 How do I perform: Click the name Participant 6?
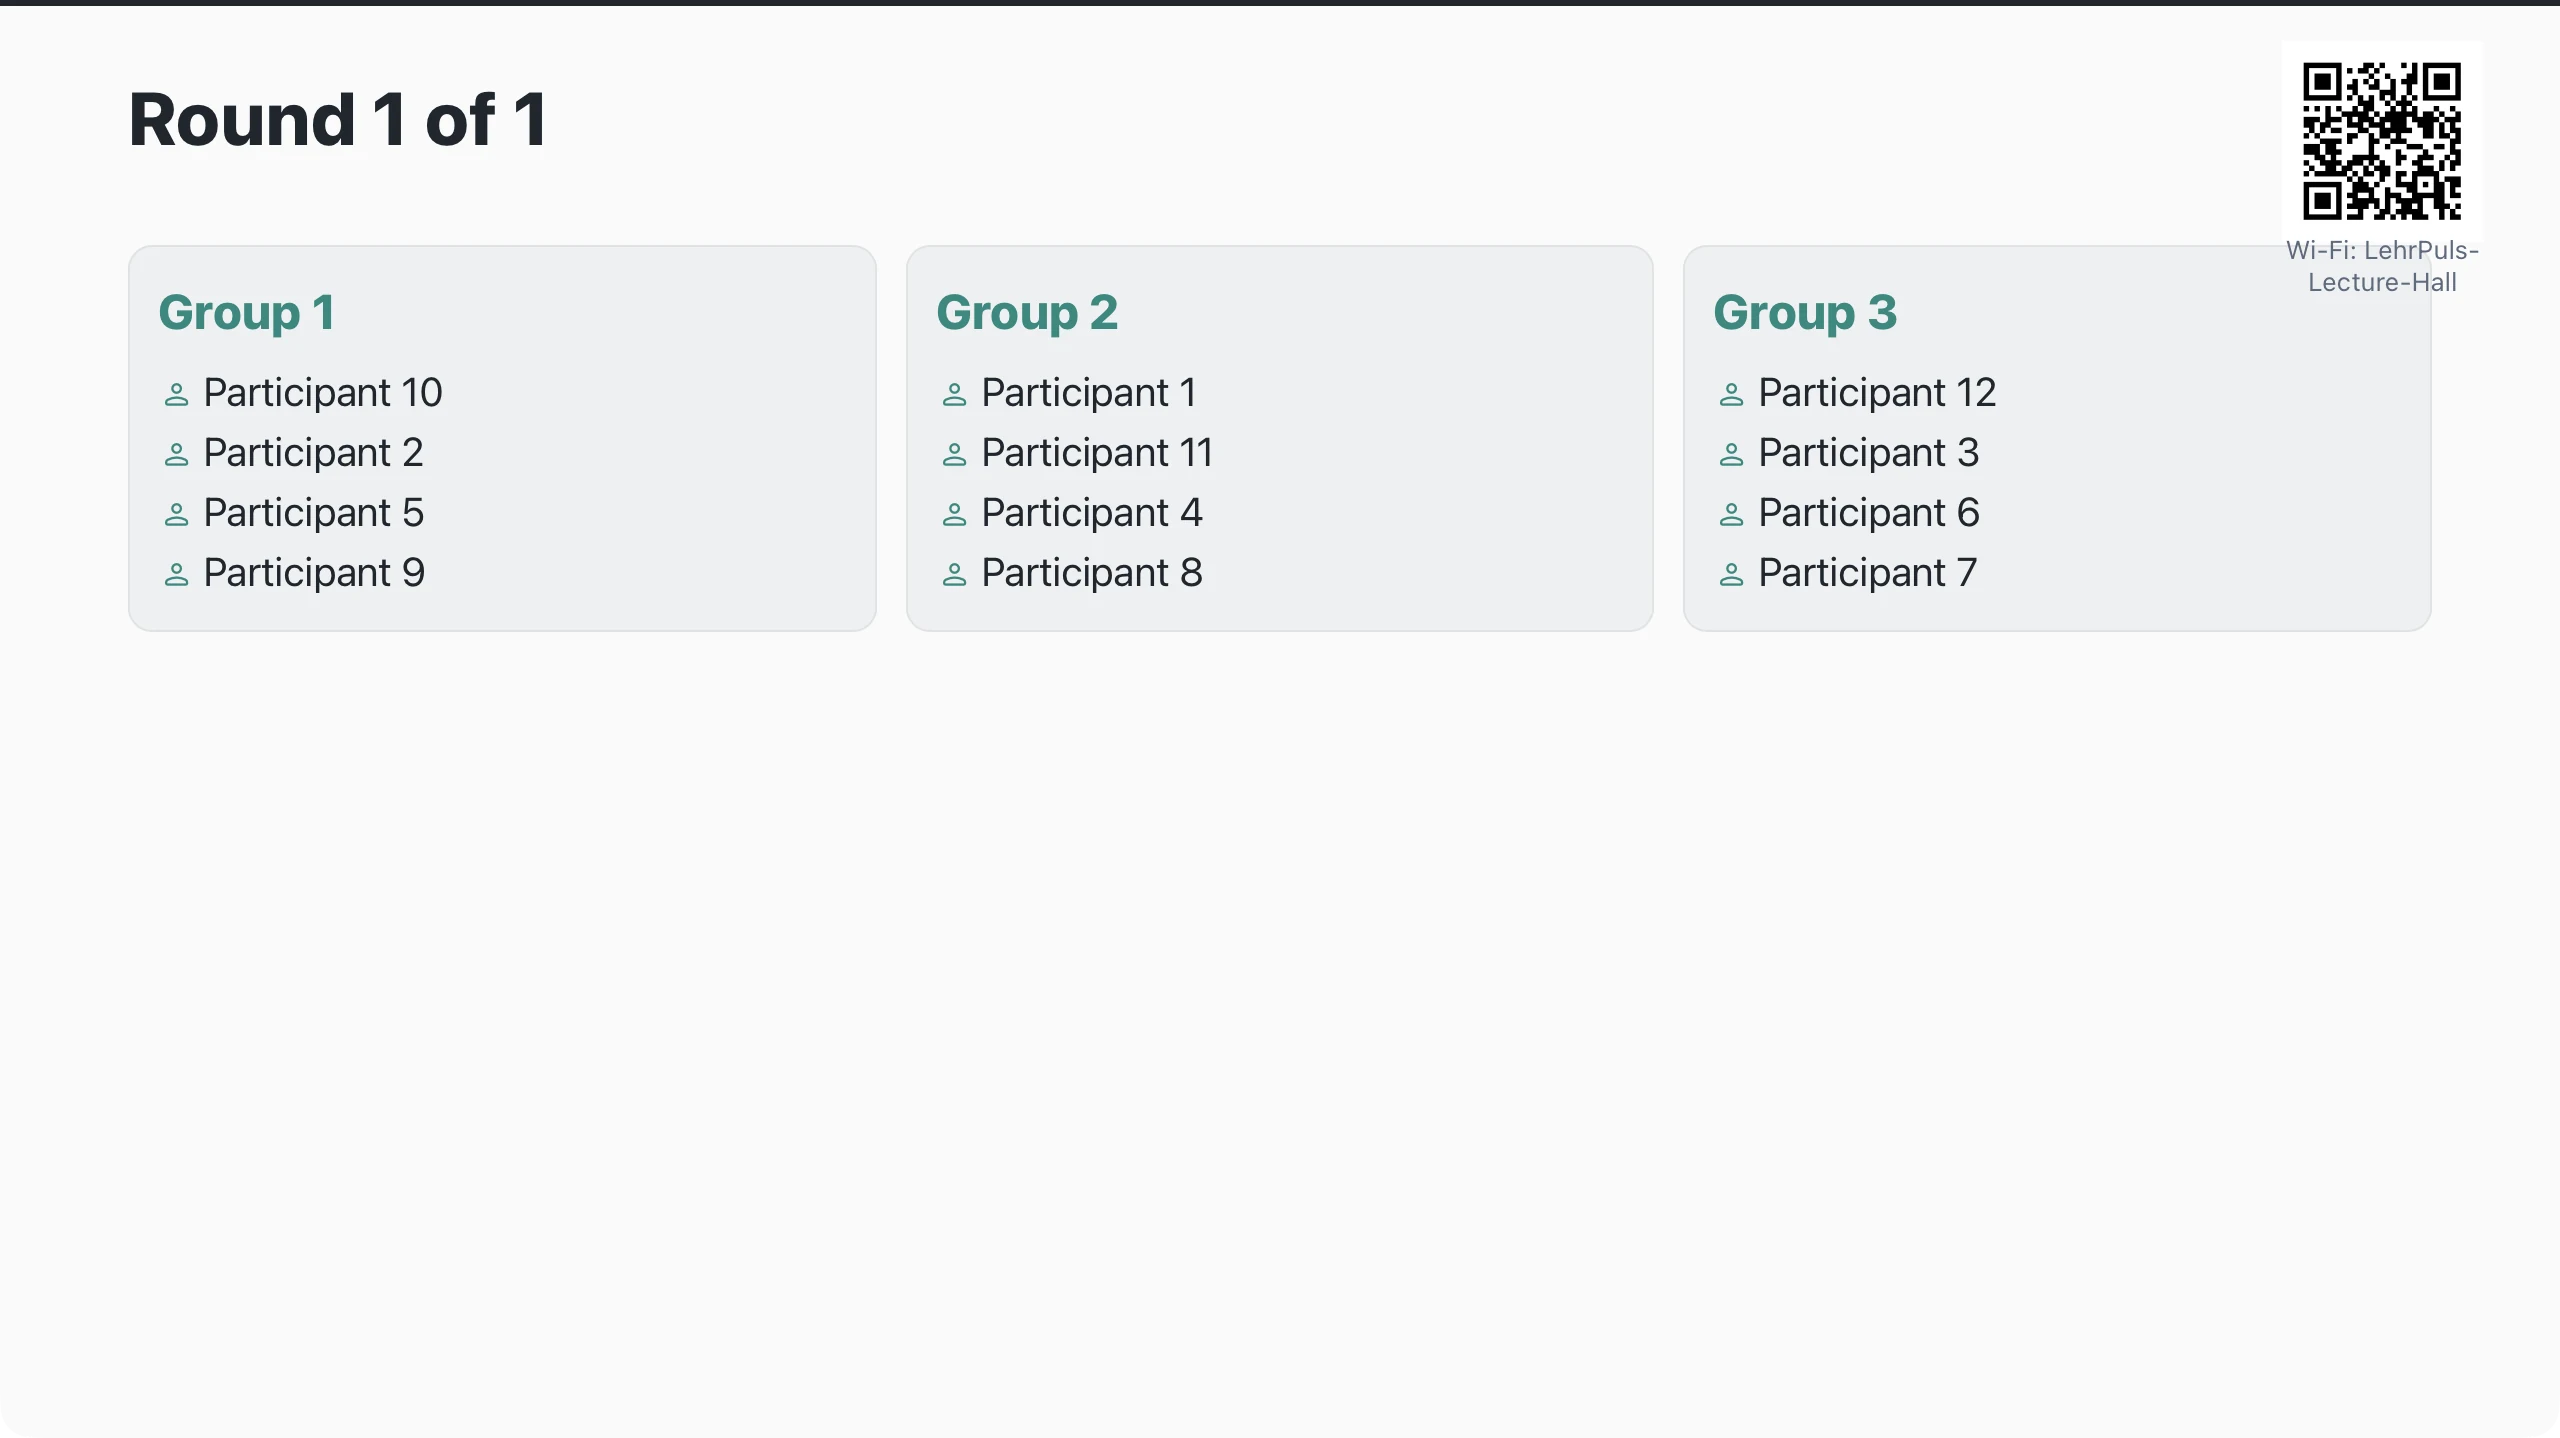[1869, 512]
